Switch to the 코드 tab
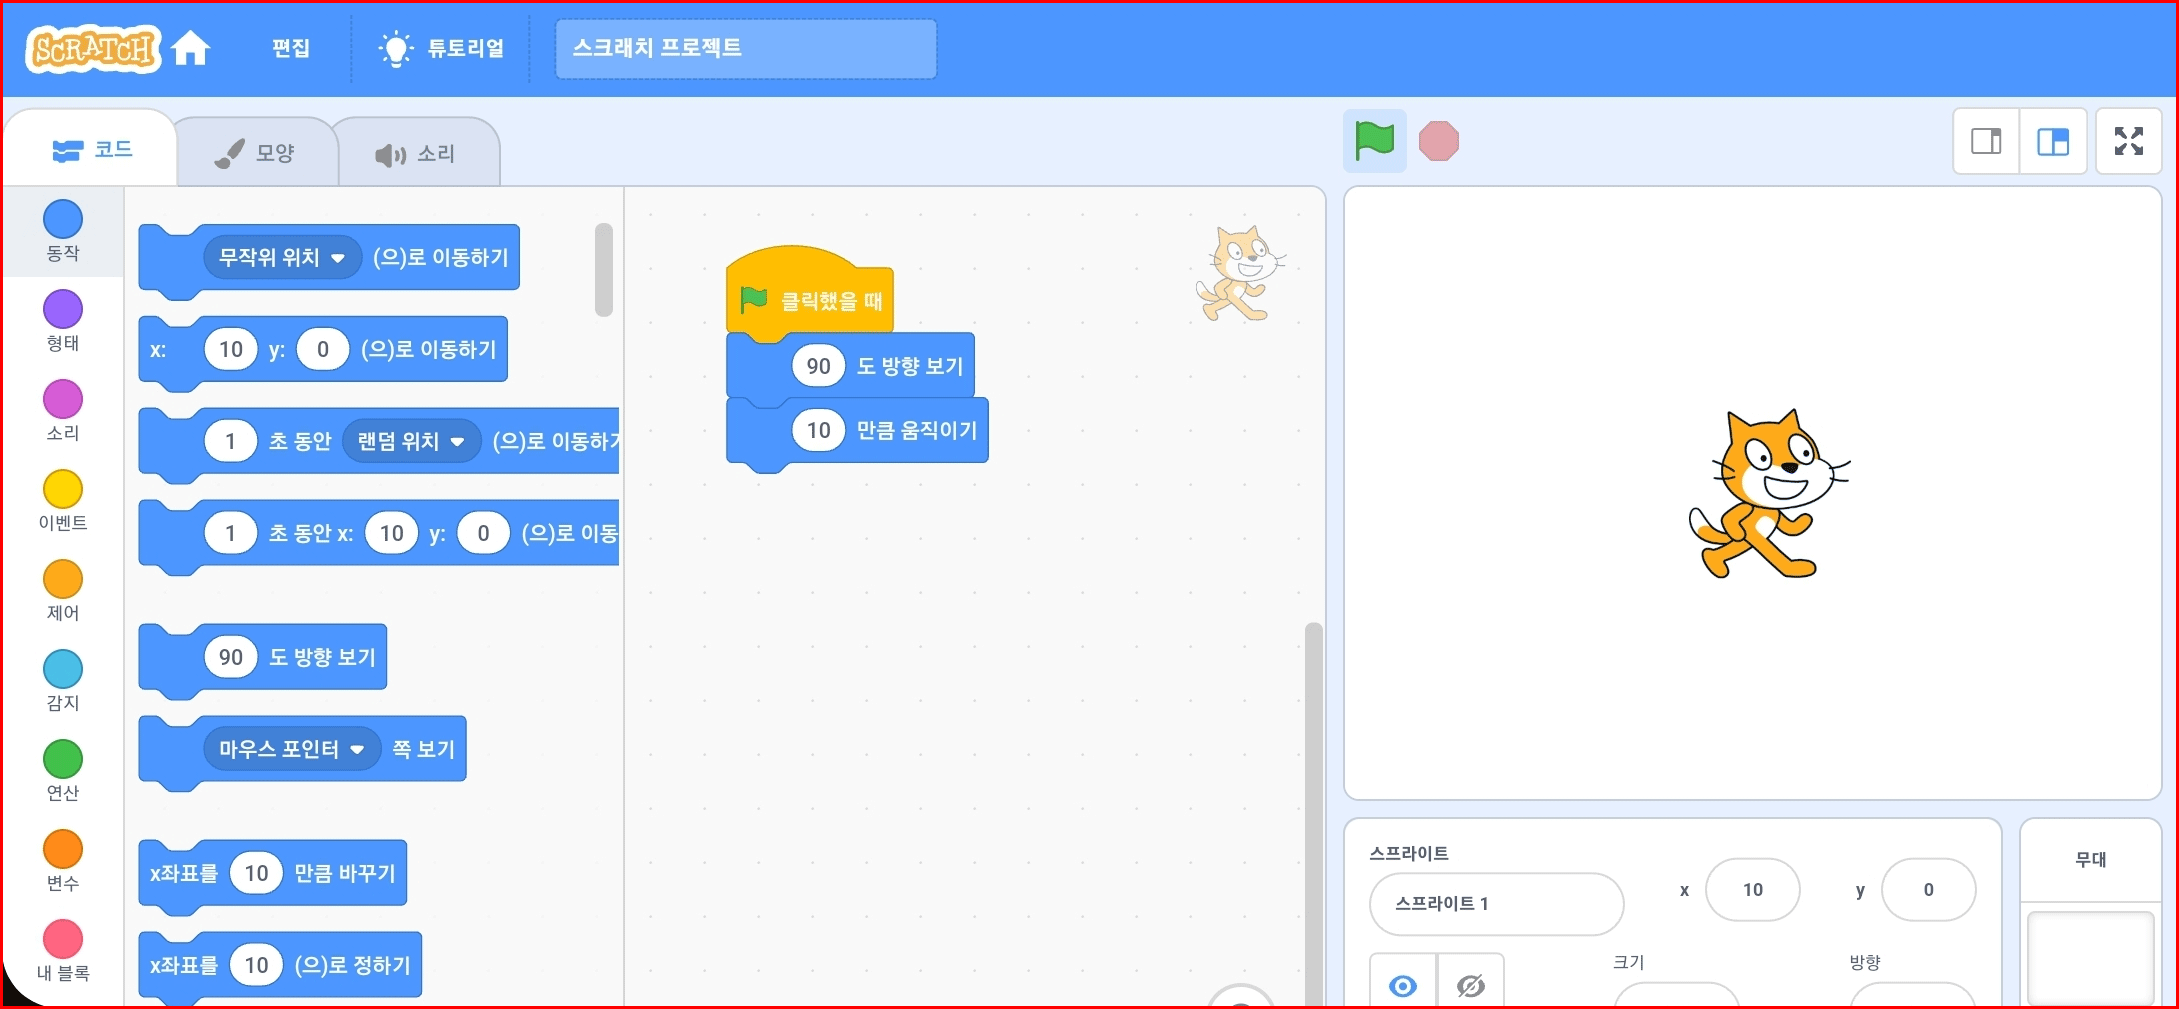This screenshot has width=2179, height=1009. pyautogui.click(x=92, y=150)
